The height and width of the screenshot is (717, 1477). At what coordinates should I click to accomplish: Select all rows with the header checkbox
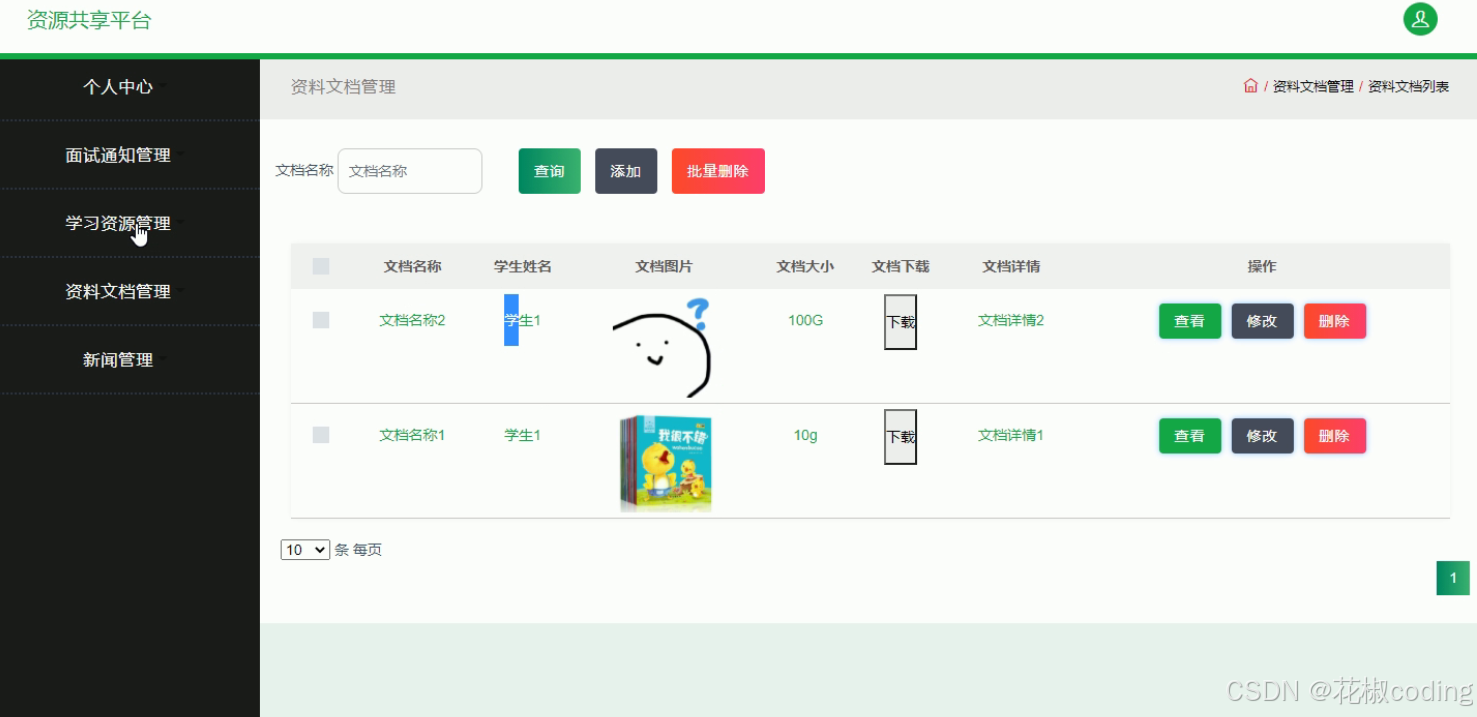point(320,266)
